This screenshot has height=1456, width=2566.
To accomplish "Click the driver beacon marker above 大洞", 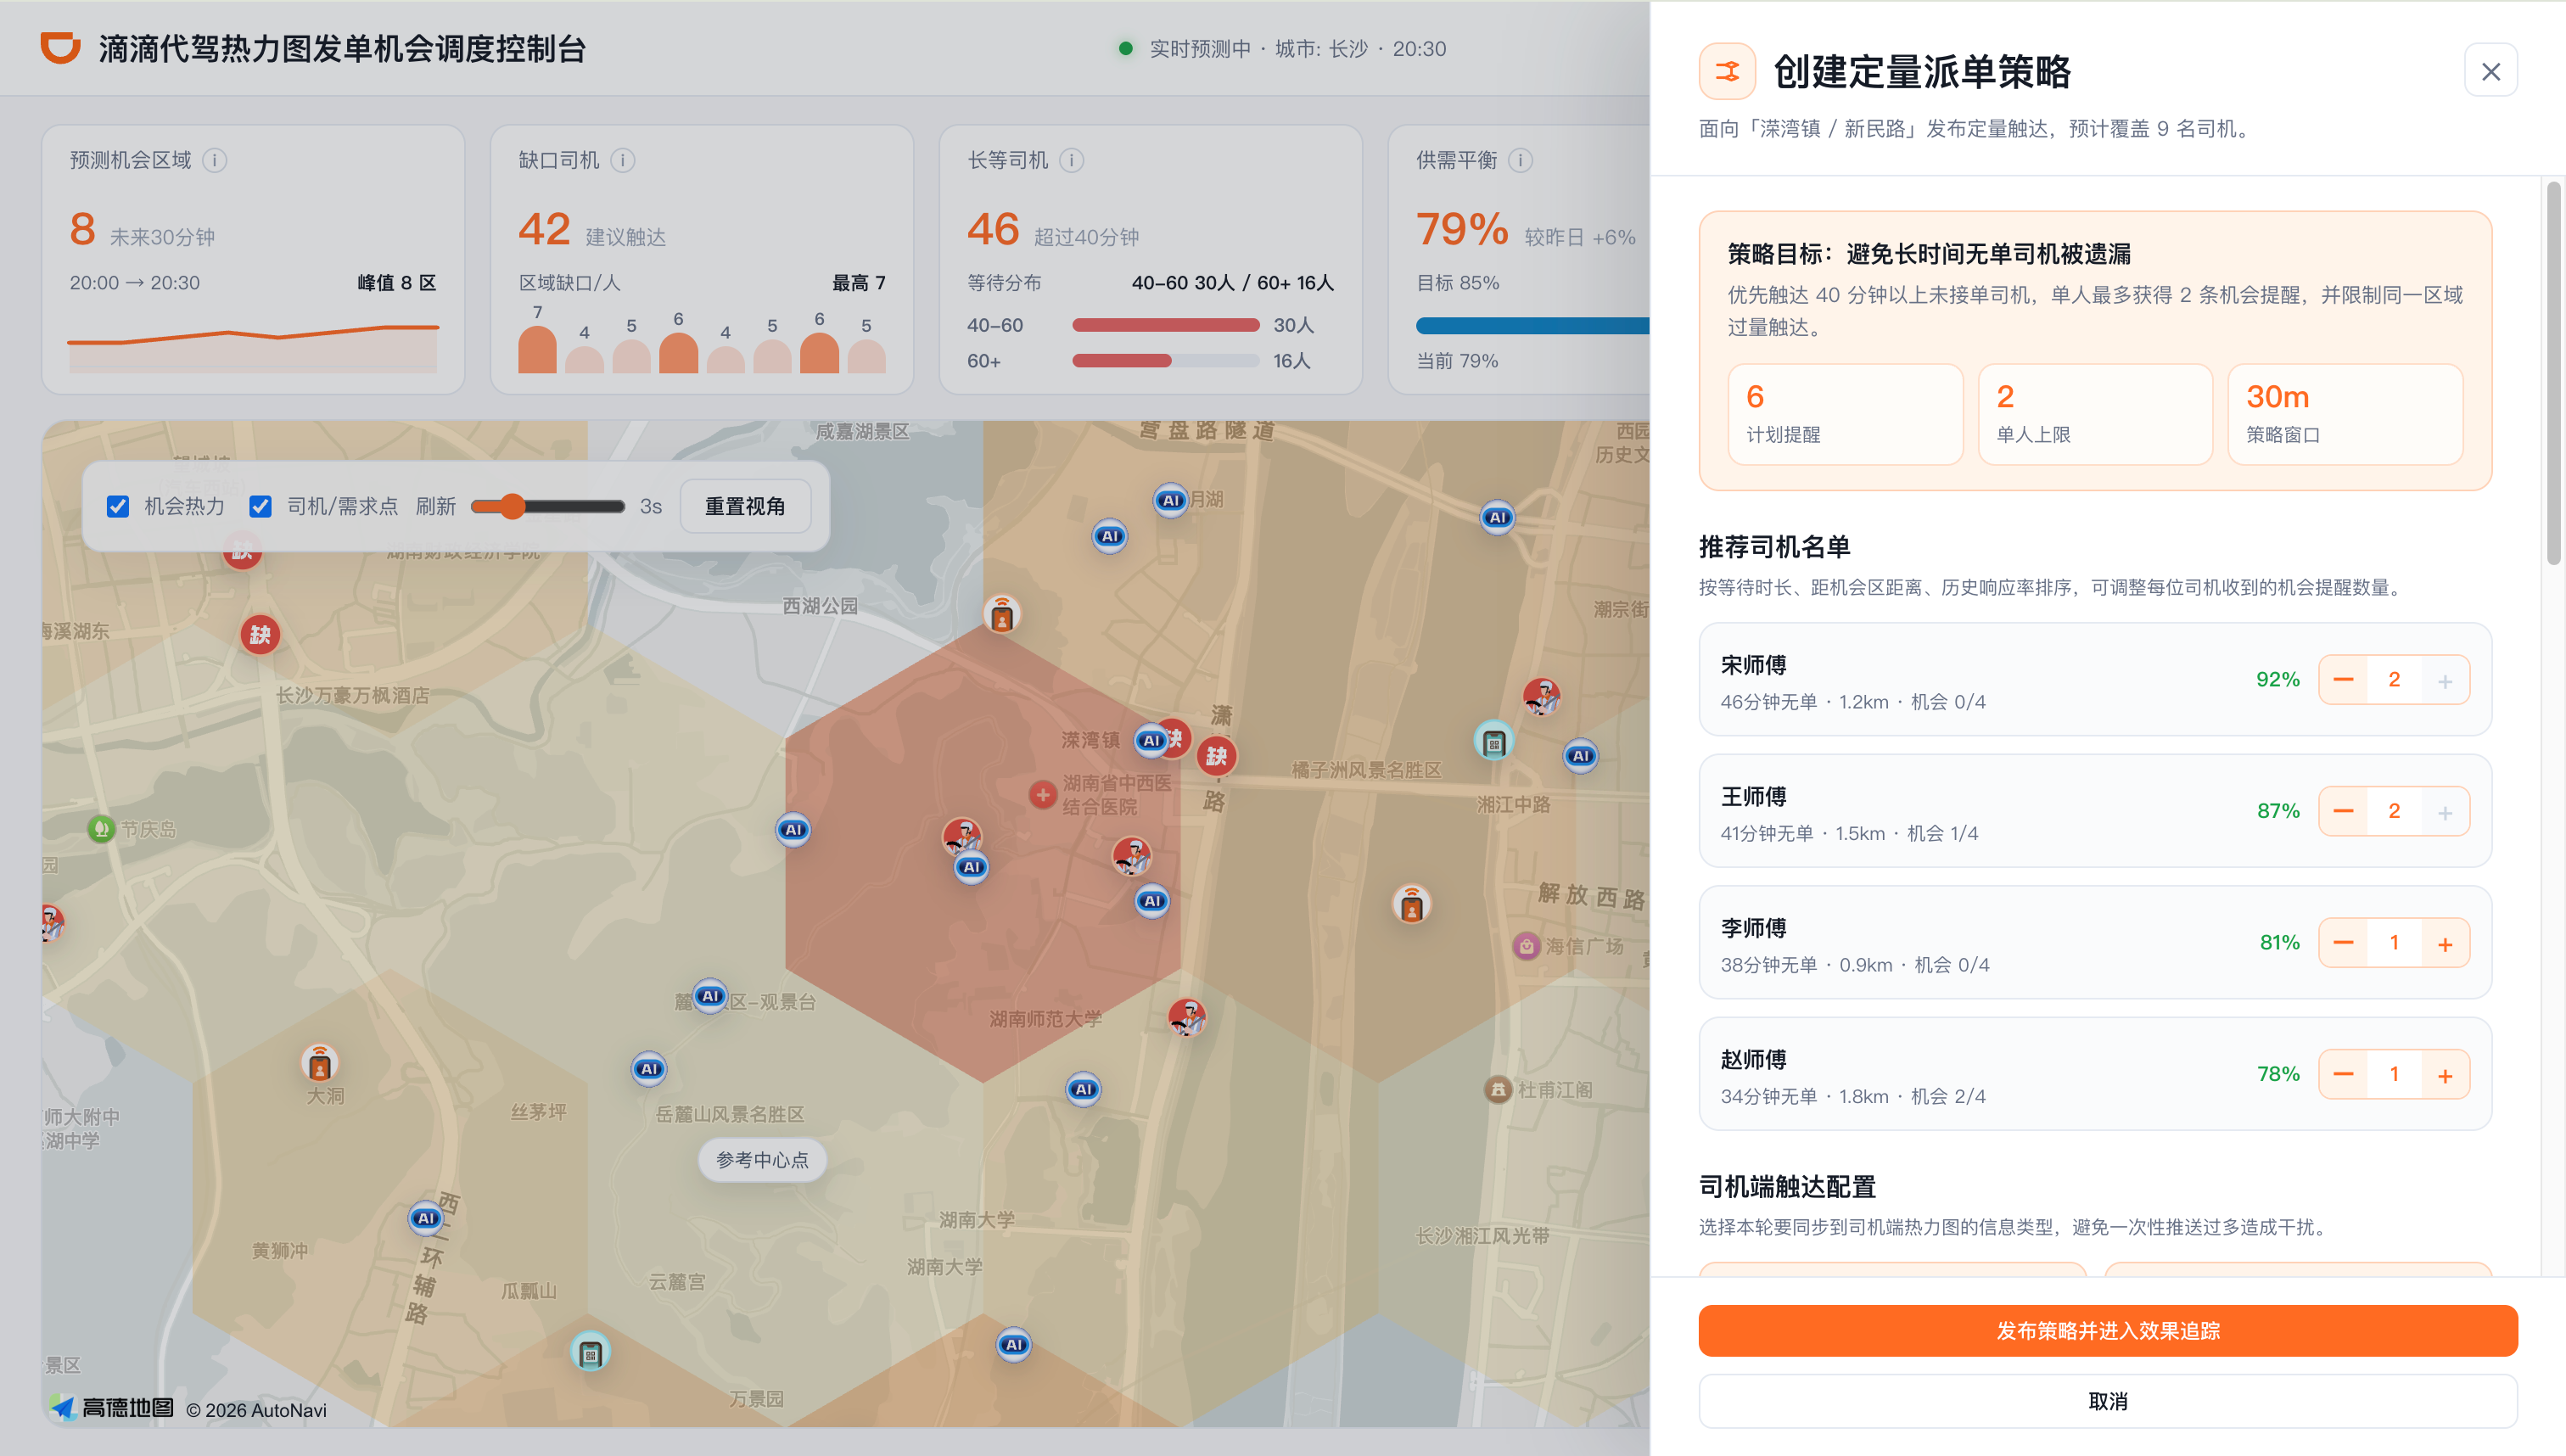I will (x=319, y=1063).
